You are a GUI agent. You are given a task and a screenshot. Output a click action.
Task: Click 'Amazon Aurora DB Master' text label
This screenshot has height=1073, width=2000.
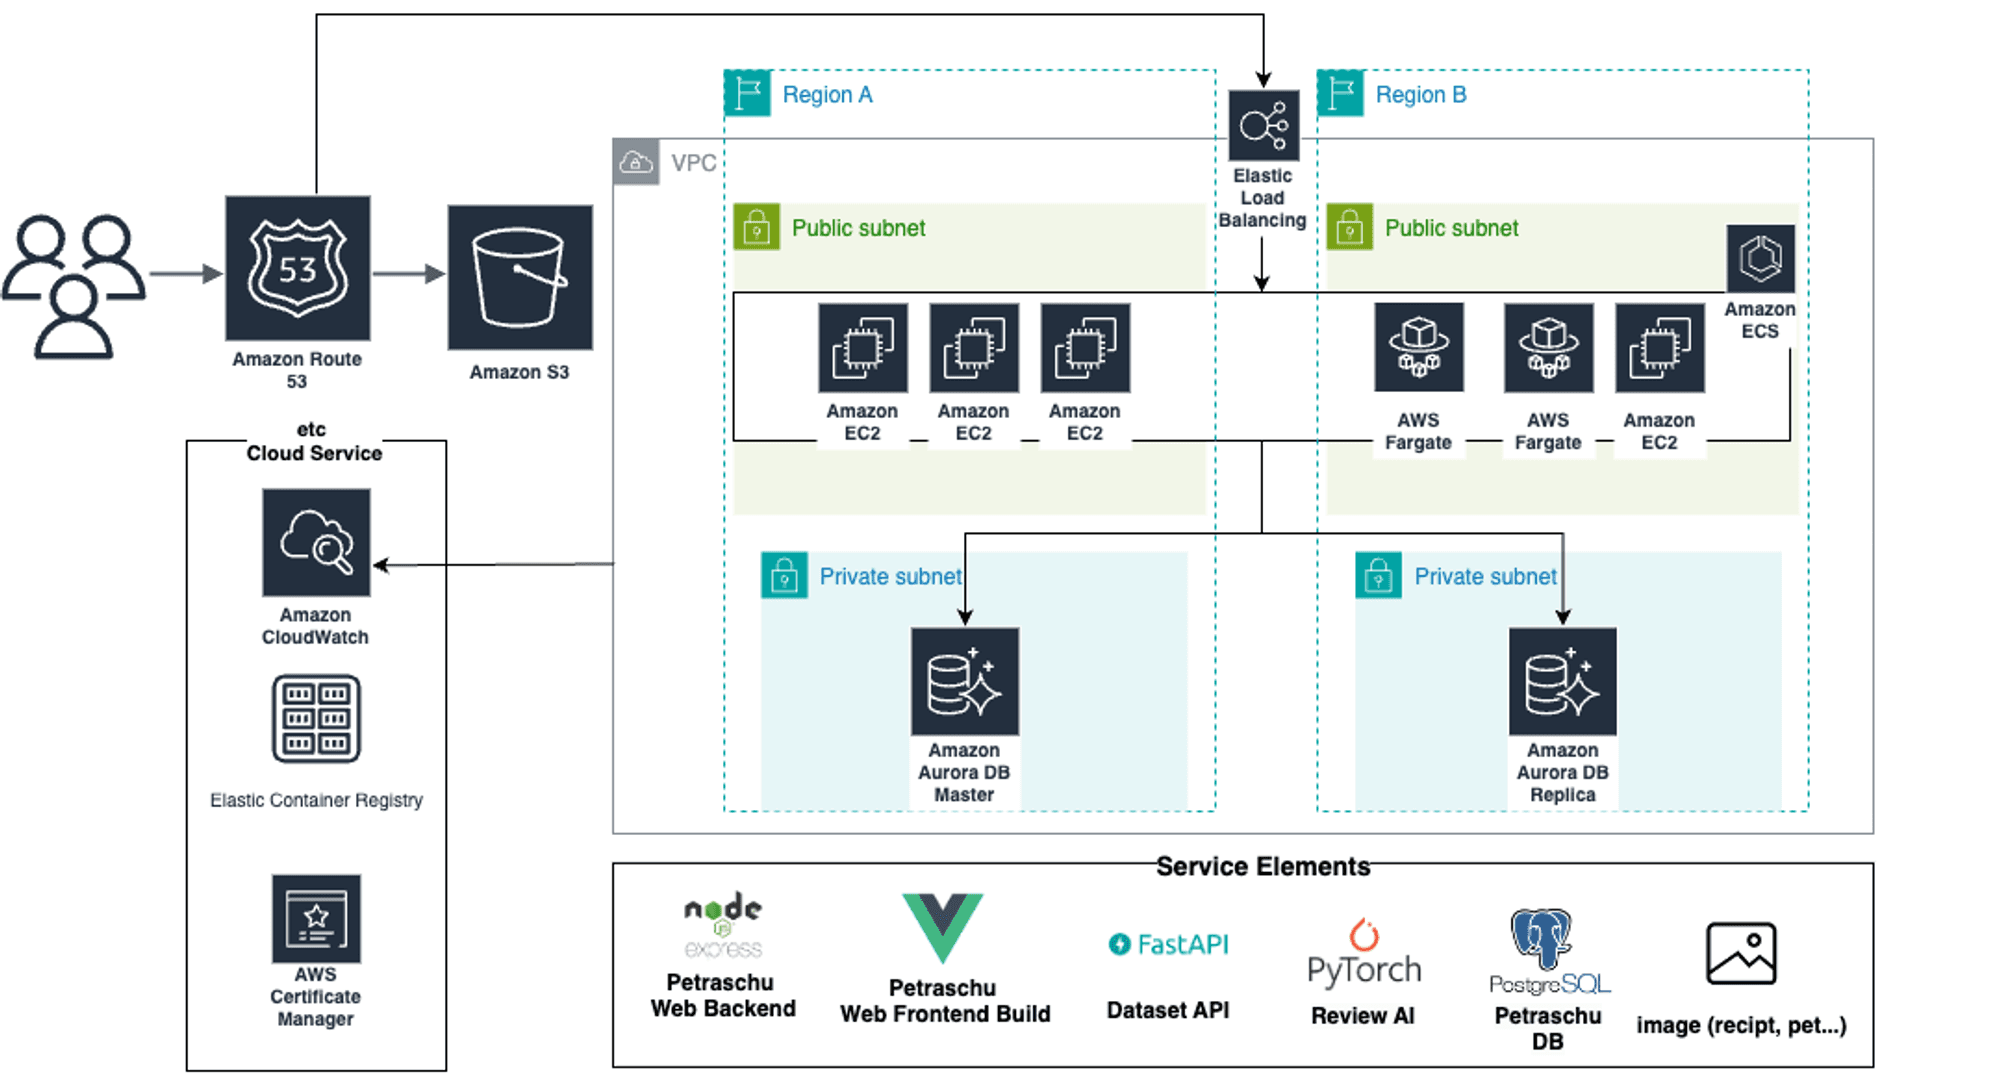964,772
